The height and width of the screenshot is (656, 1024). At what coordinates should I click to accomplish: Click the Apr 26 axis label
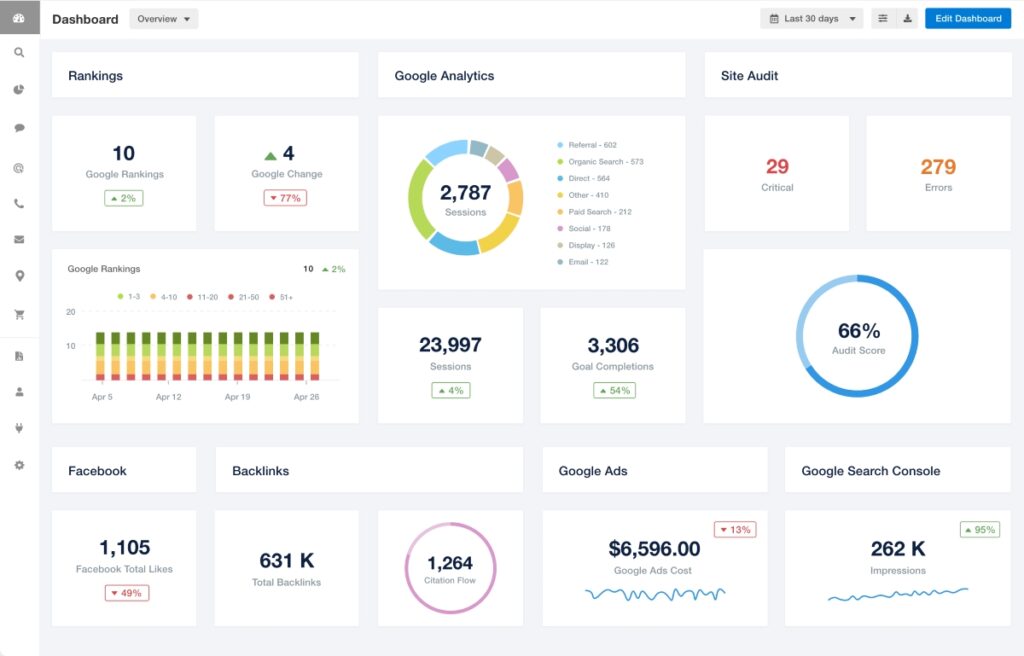306,397
